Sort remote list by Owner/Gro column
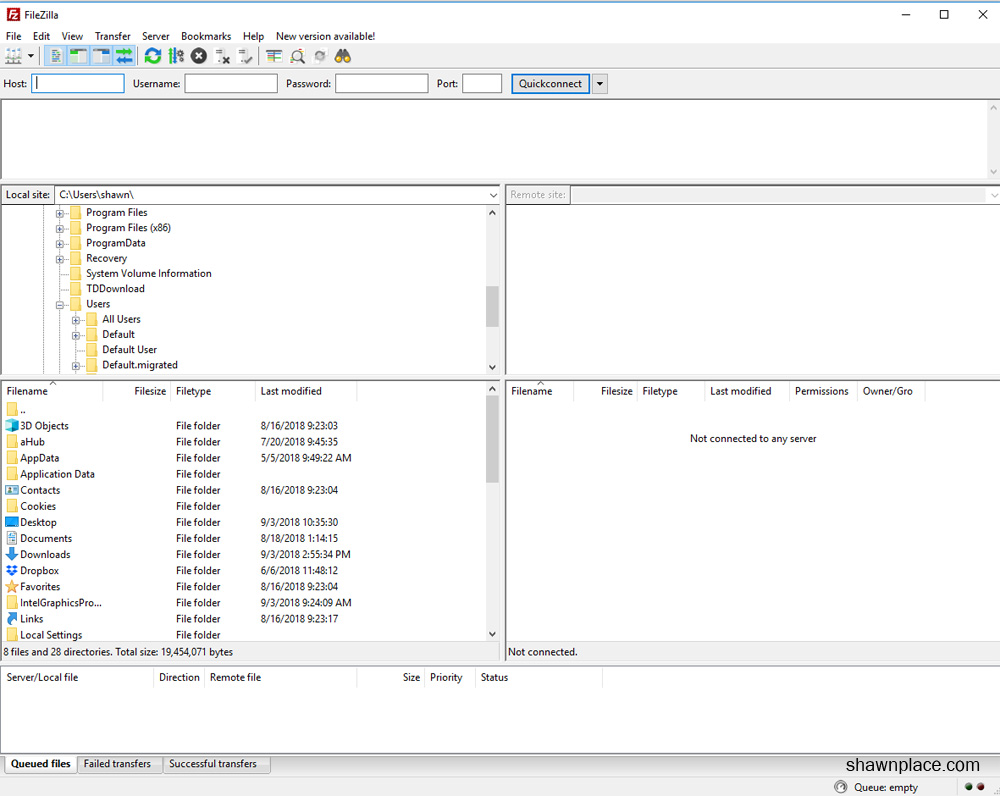1000x796 pixels. [891, 391]
